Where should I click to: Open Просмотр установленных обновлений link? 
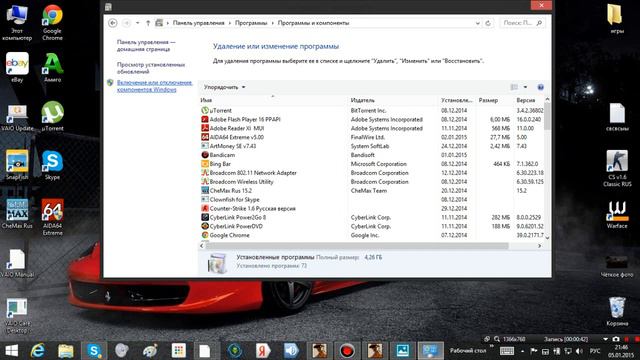pyautogui.click(x=151, y=68)
